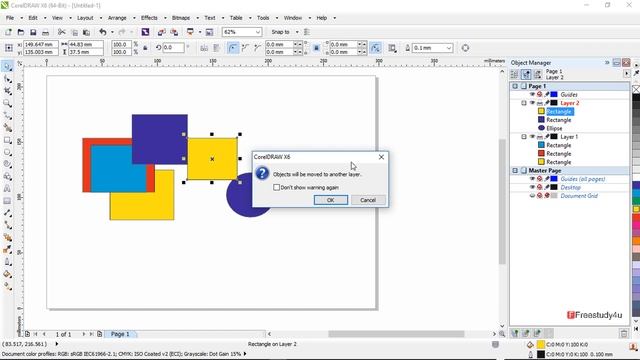Select the Document Grid entry
Viewport: 640px width, 360px height.
pos(579,196)
